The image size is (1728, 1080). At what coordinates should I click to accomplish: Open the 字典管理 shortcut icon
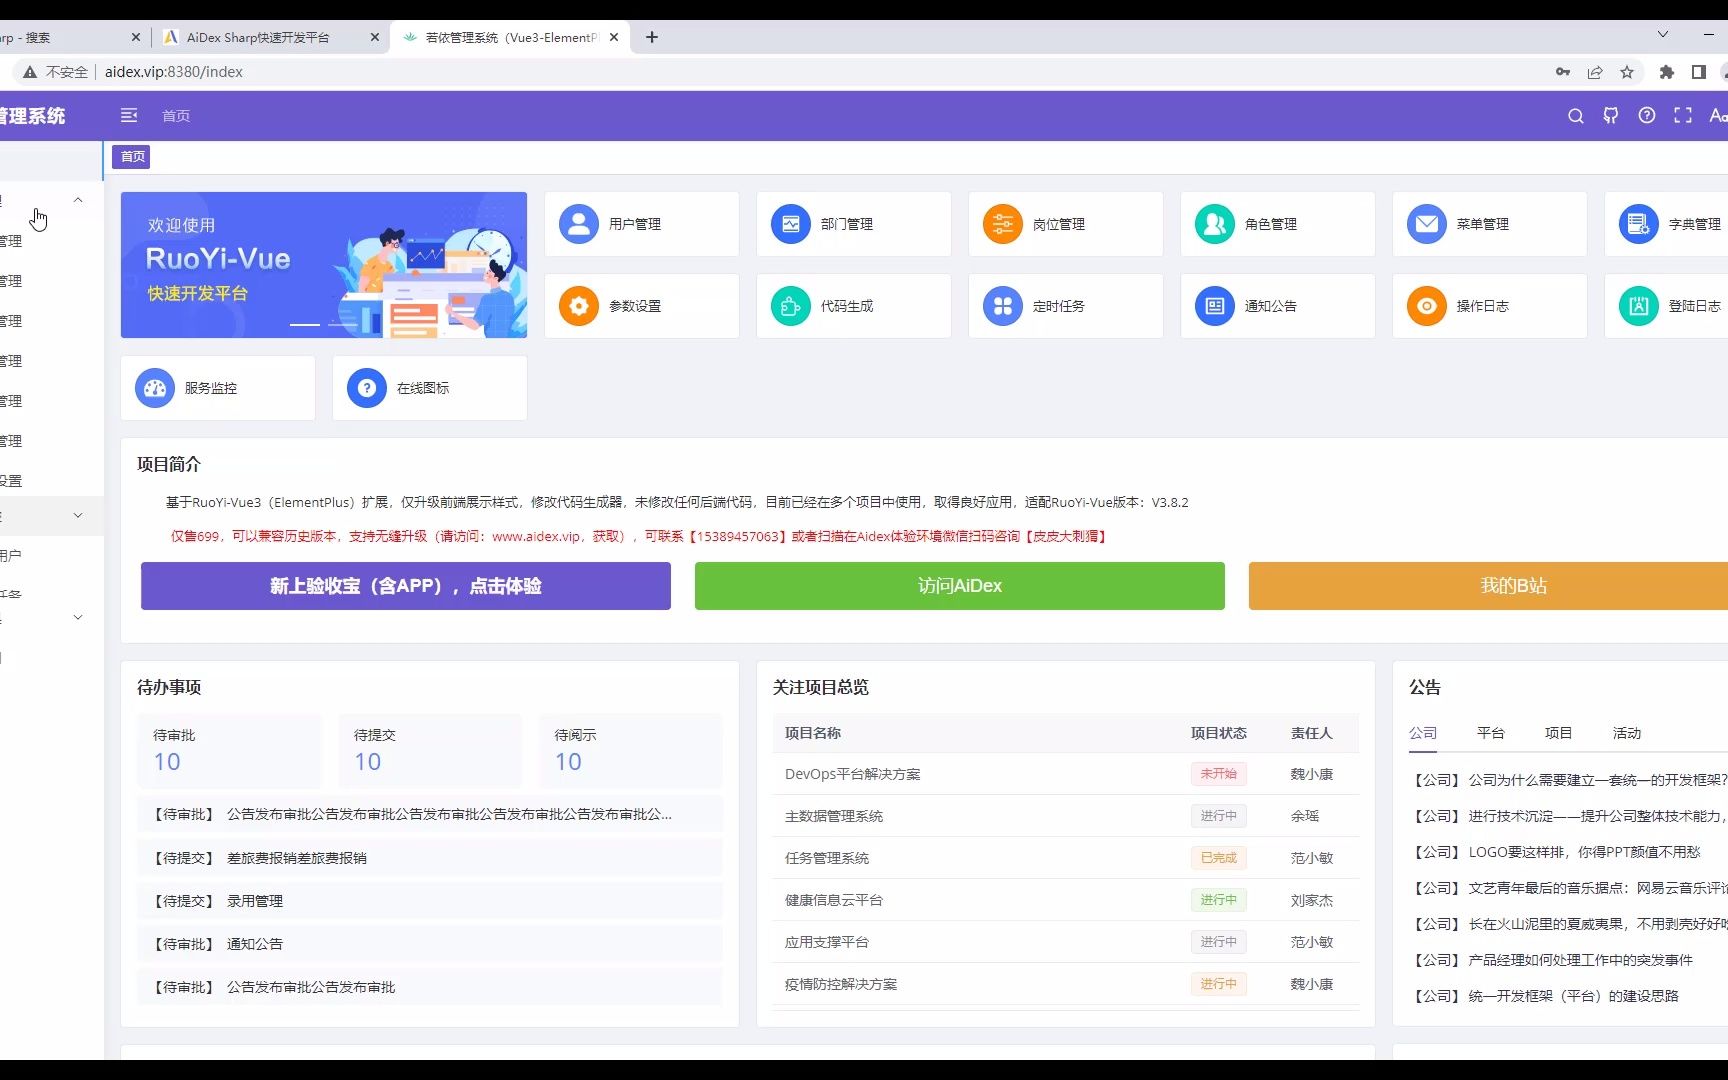(1639, 224)
